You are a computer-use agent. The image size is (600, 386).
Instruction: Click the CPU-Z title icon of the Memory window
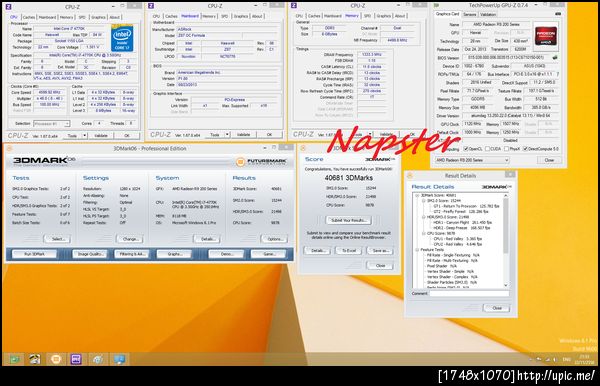click(x=294, y=5)
